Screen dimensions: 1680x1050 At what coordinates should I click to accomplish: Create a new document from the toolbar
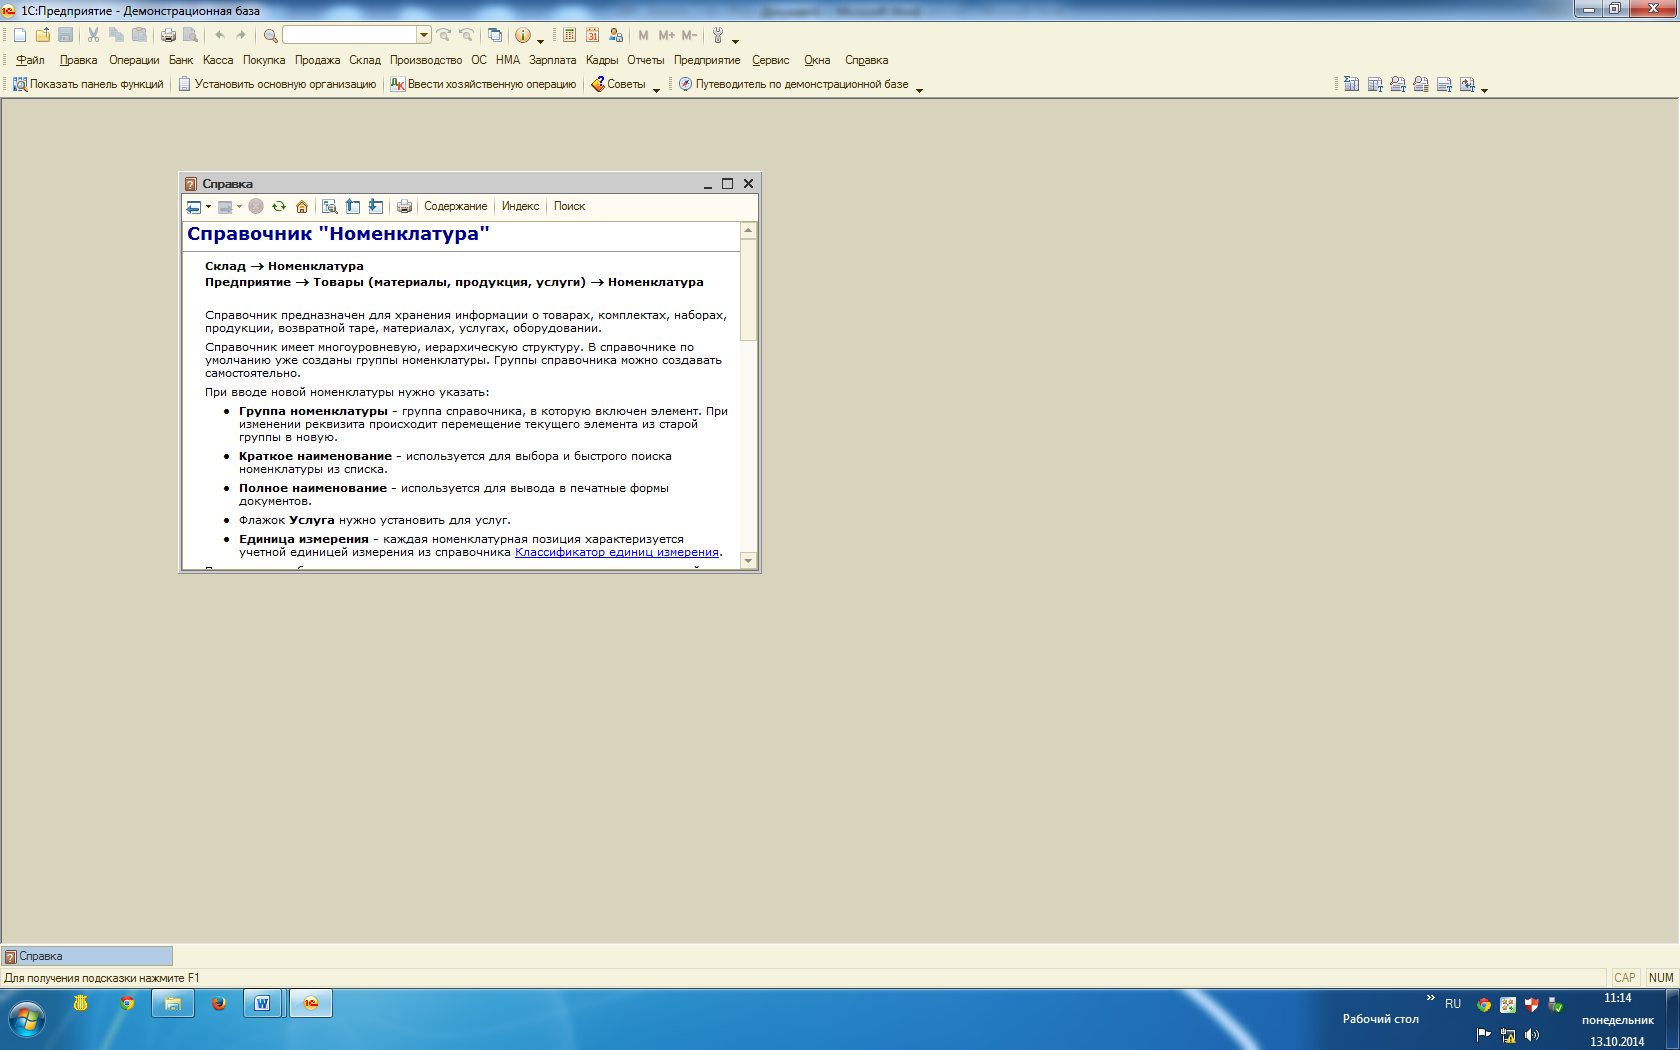tap(20, 35)
